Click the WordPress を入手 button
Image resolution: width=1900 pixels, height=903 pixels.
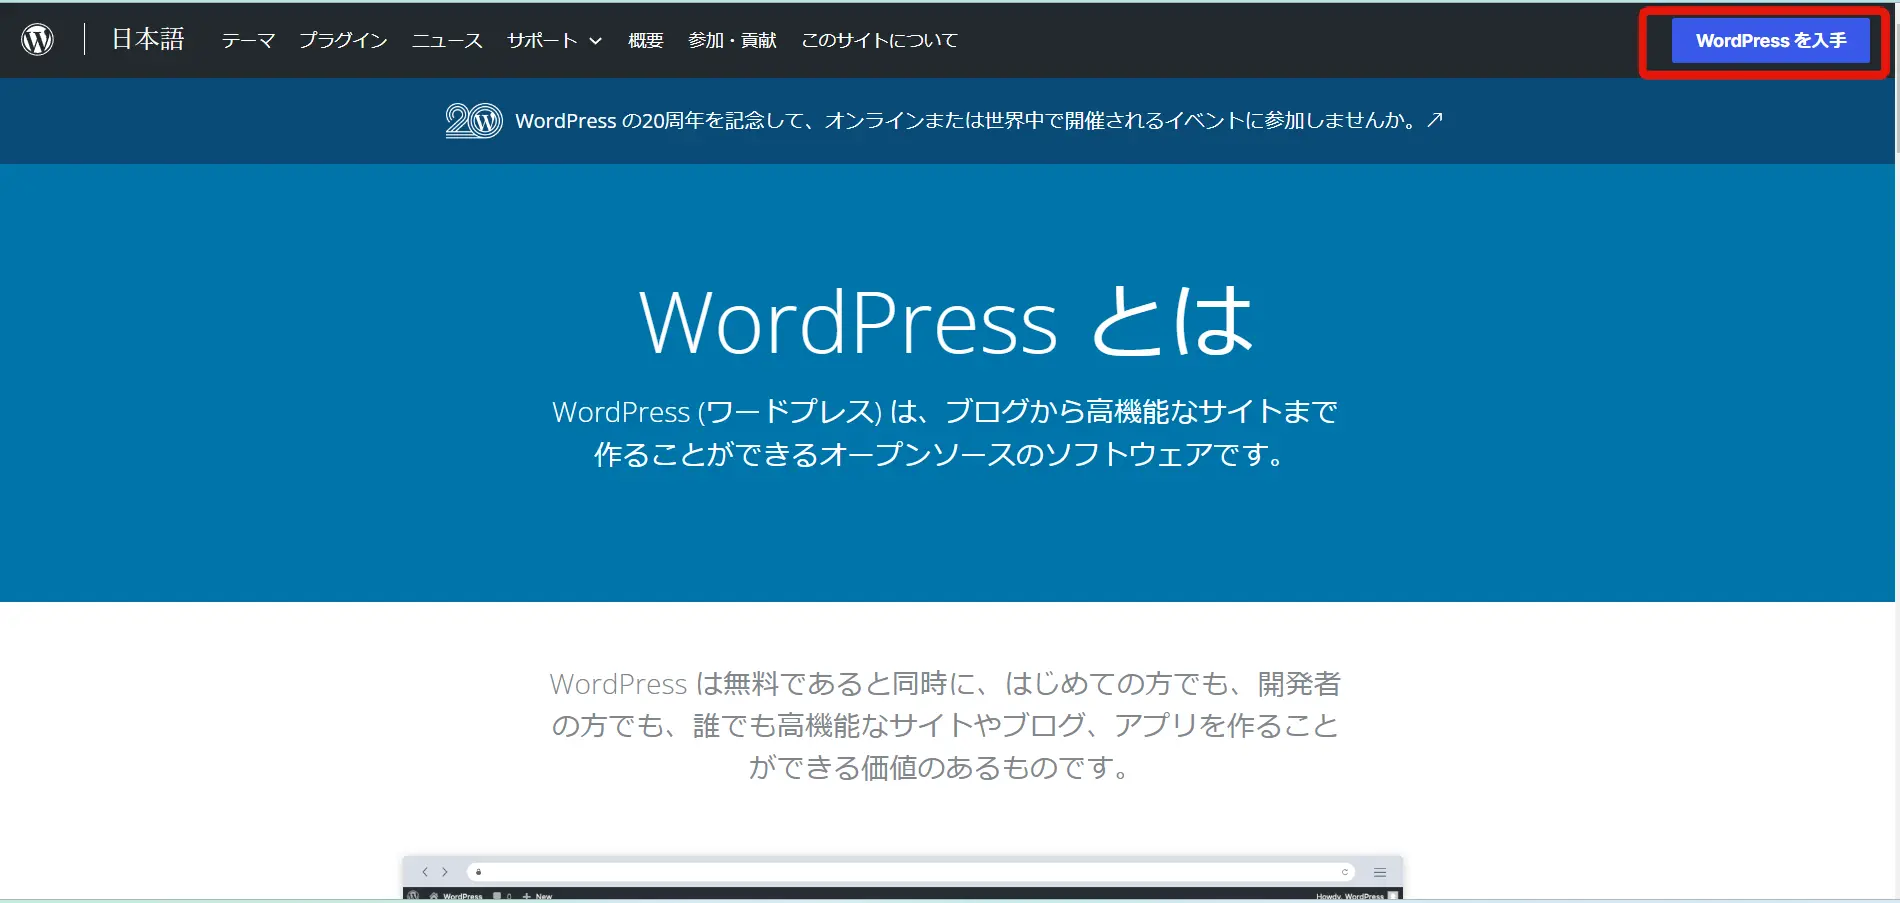click(x=1770, y=40)
